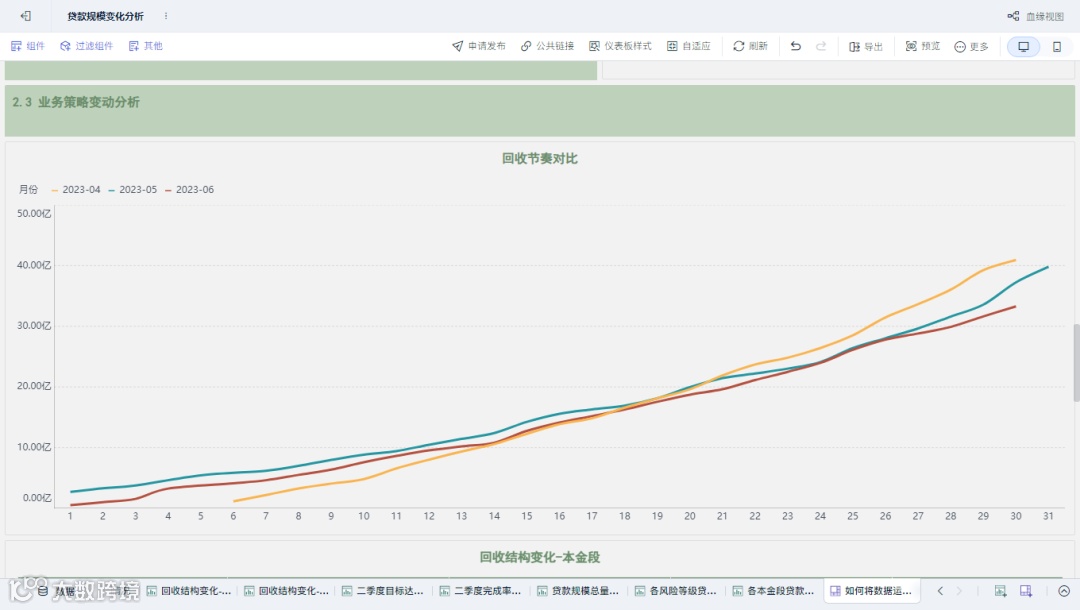This screenshot has width=1080, height=610.
Task: Open the 贷款规模总量 bottom tab
Action: [x=579, y=591]
